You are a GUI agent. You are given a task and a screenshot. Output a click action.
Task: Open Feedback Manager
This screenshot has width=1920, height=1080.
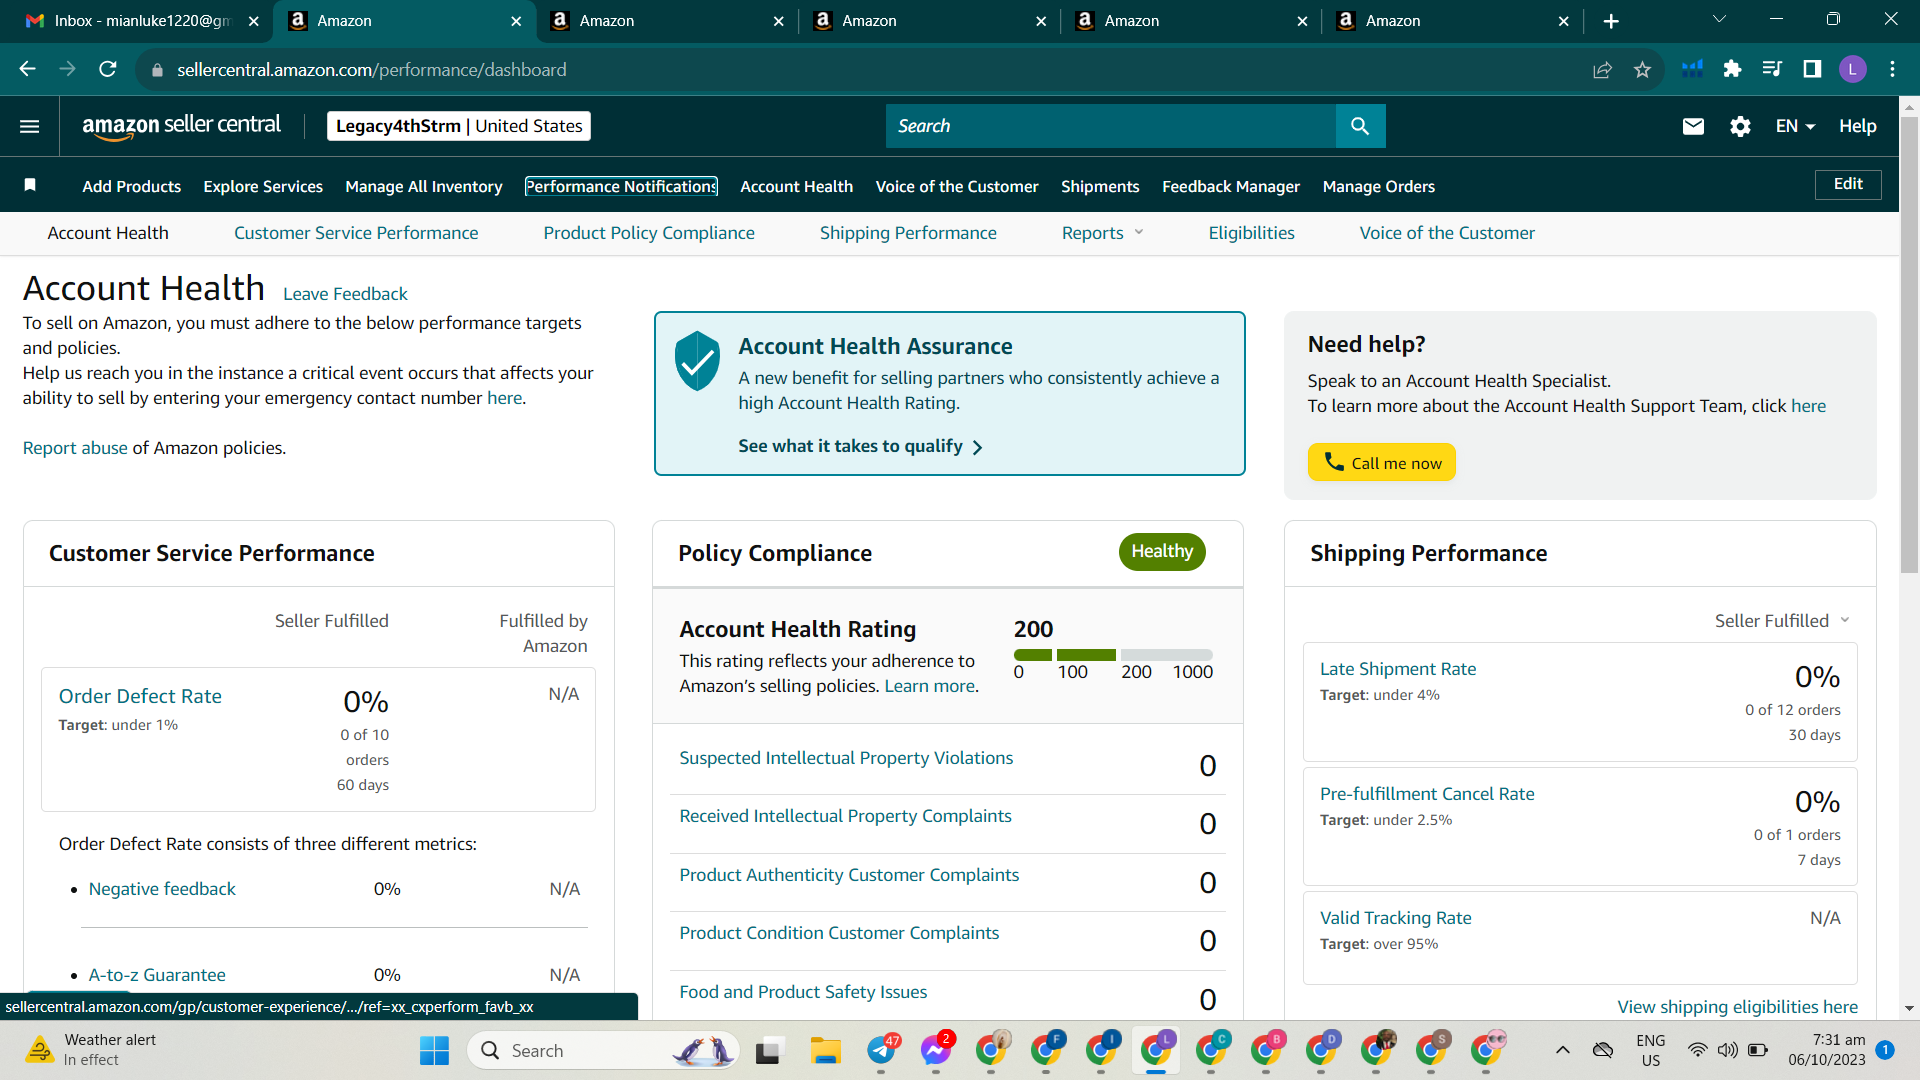[1231, 186]
